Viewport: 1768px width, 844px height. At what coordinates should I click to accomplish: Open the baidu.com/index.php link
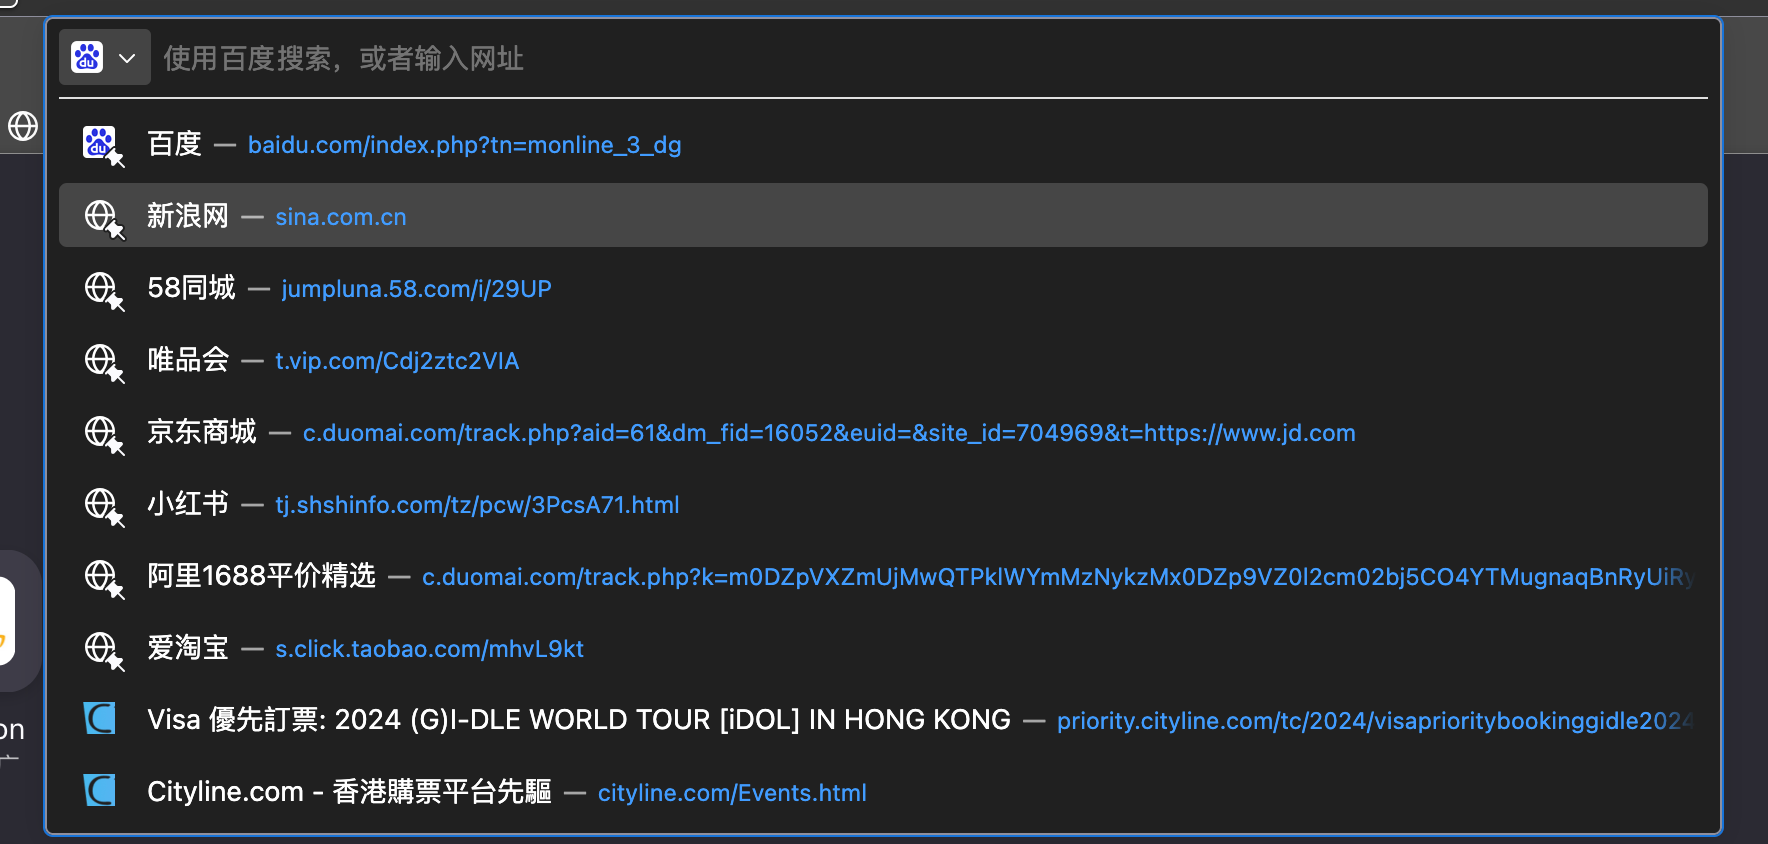pyautogui.click(x=464, y=145)
